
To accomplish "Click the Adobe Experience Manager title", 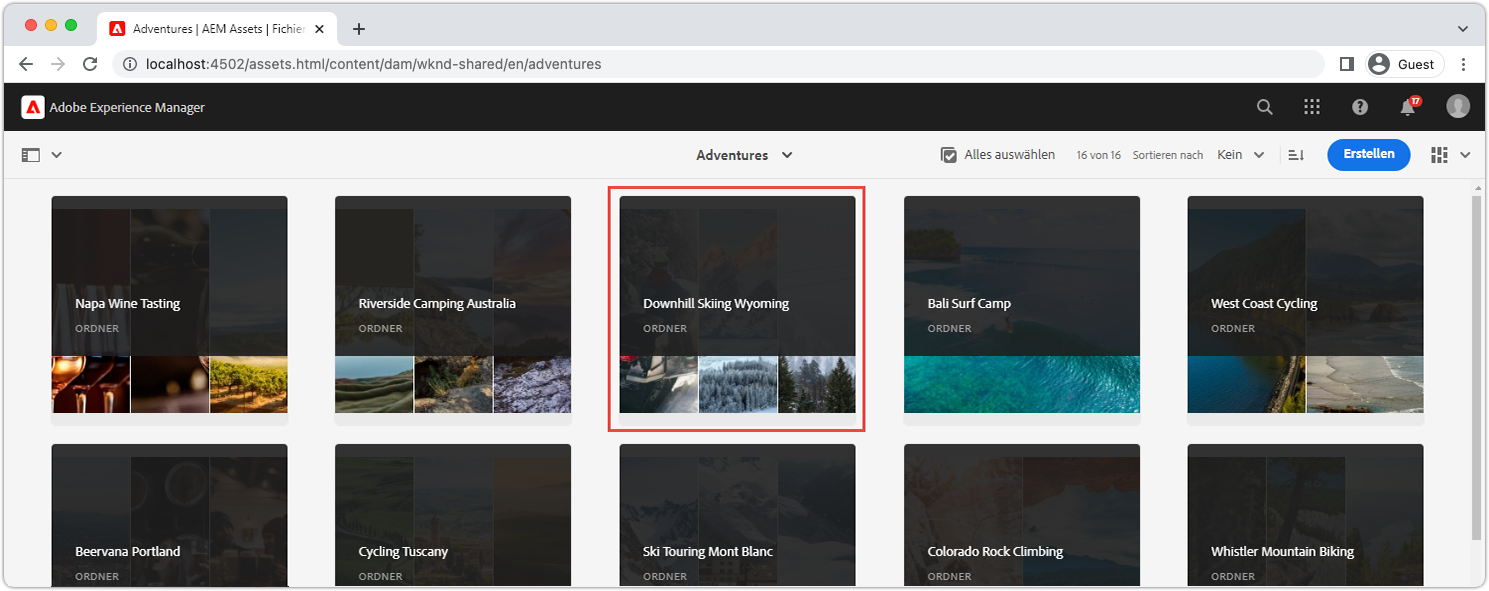I will point(127,107).
